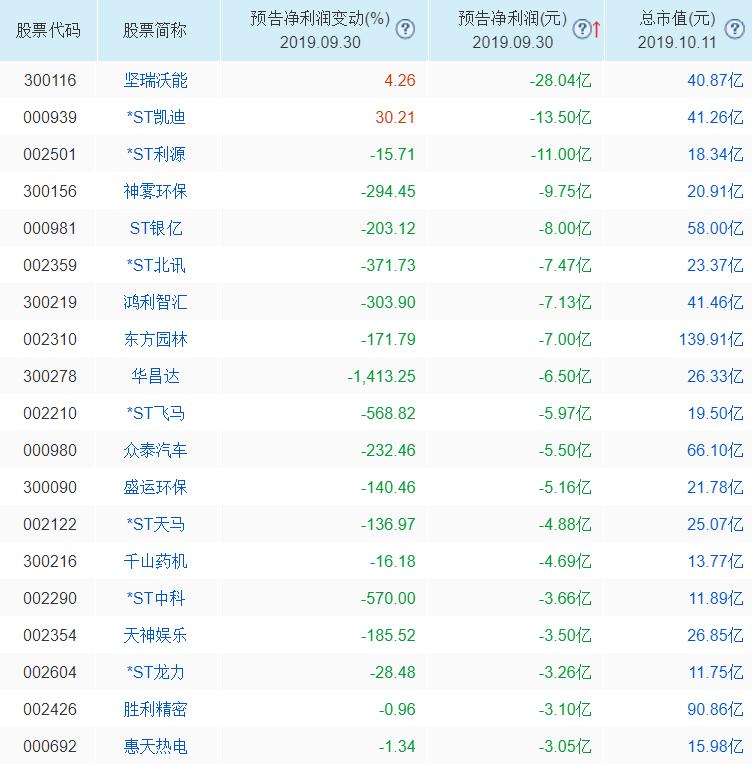Select stock code 300156
The height and width of the screenshot is (764, 752).
coord(50,191)
